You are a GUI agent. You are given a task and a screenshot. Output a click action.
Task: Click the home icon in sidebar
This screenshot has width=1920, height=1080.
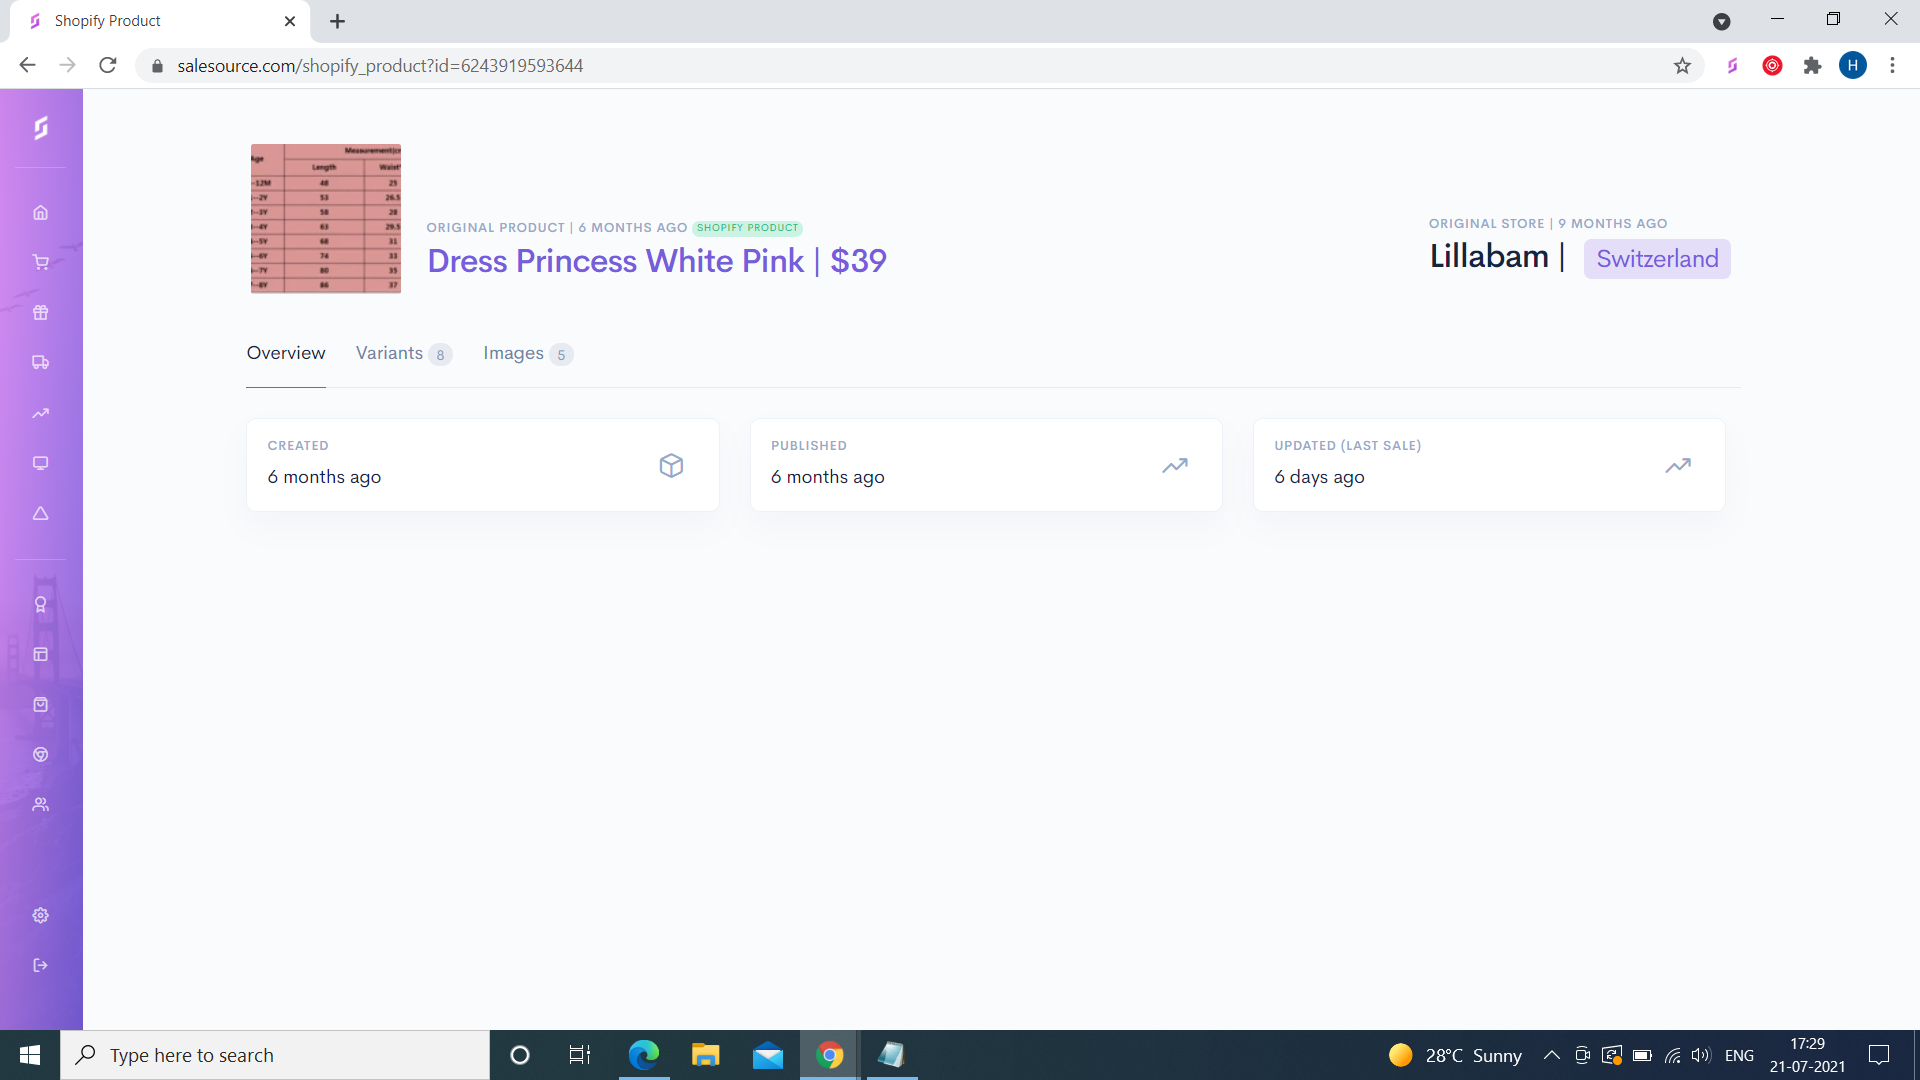coord(40,212)
